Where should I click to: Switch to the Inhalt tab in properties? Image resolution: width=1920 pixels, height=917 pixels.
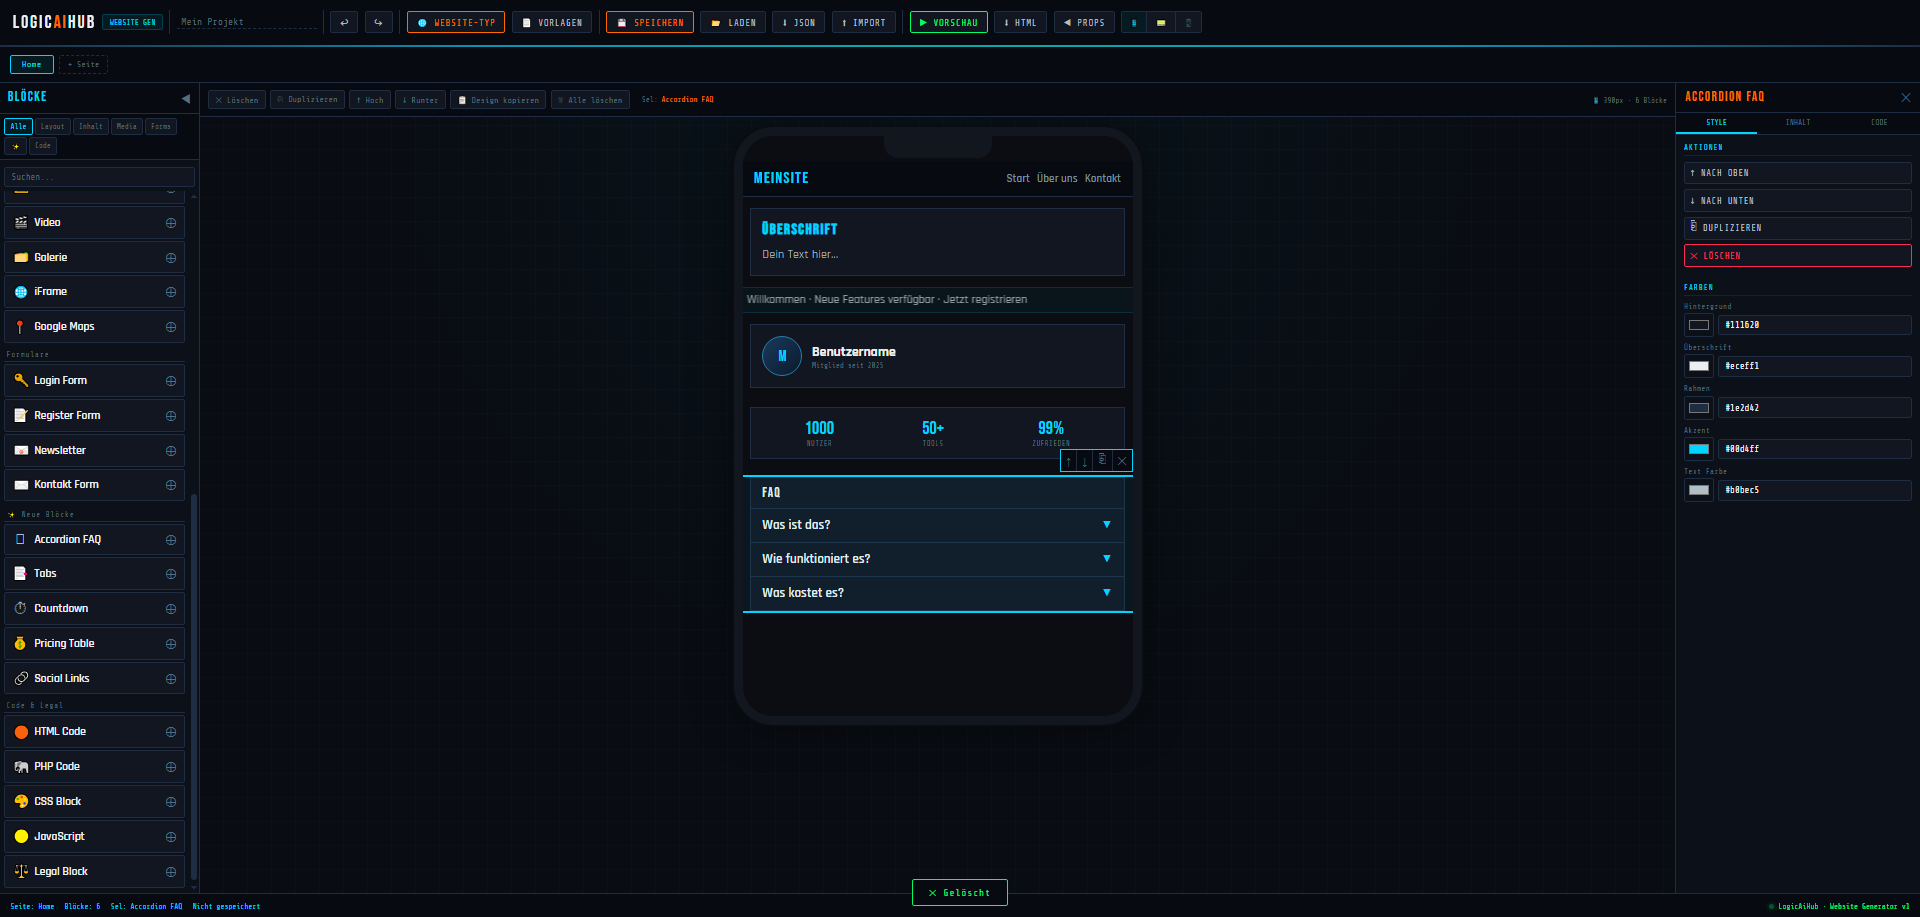coord(1798,122)
